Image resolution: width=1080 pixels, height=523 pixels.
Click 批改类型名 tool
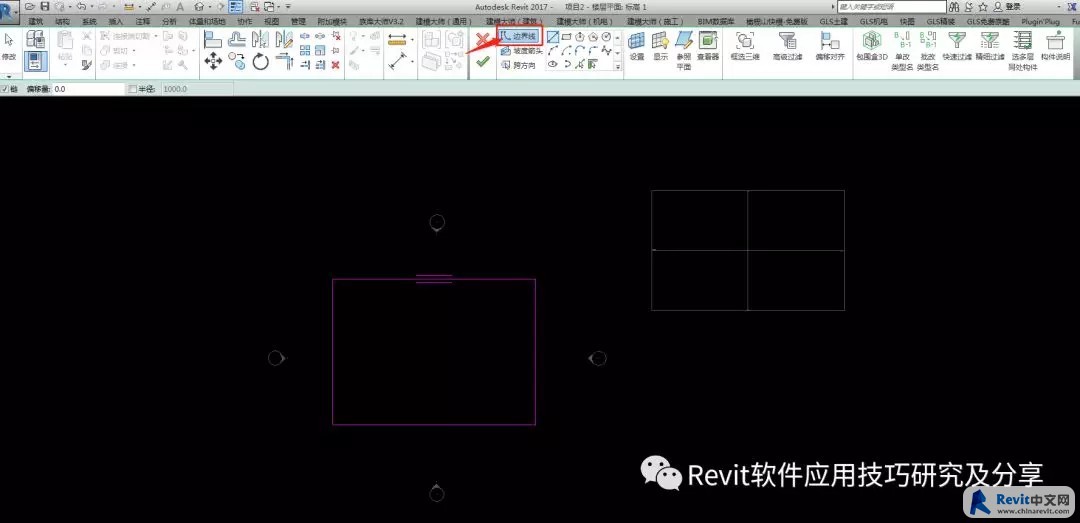pos(928,51)
